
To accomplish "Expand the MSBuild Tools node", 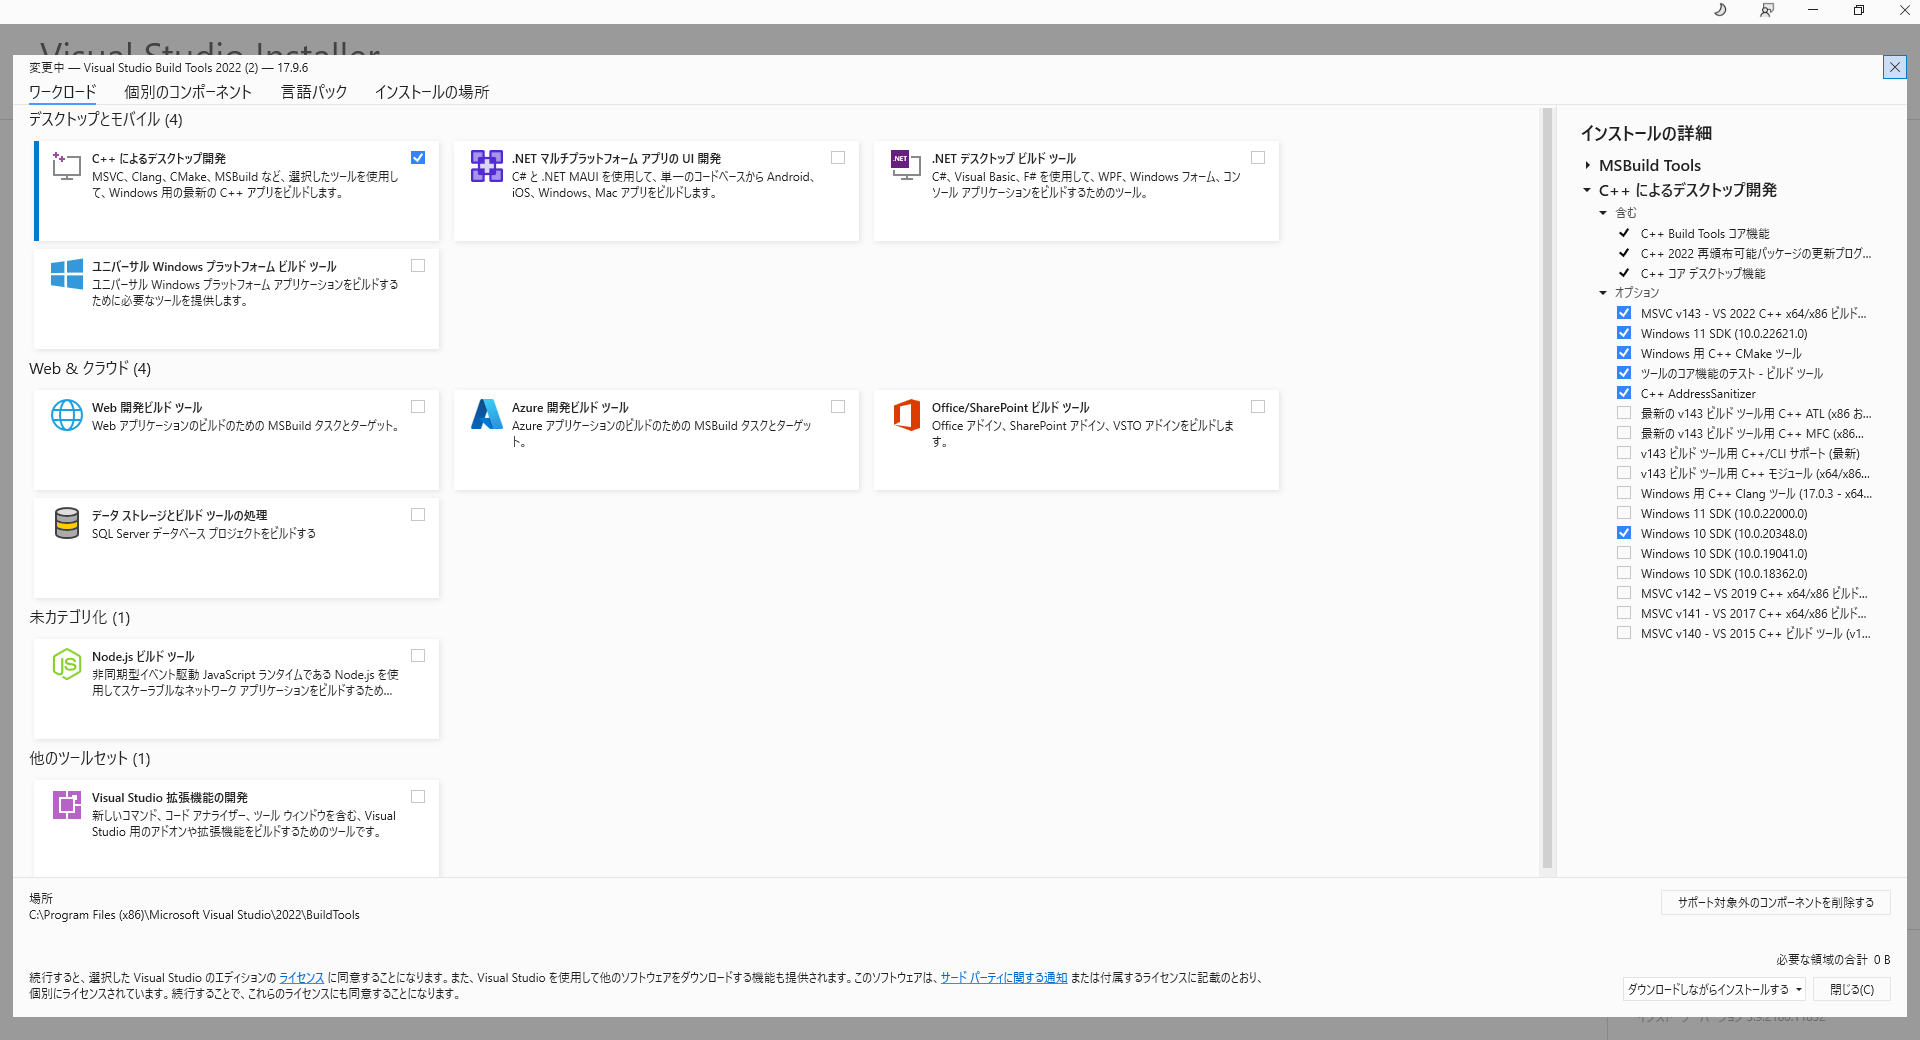I will [1587, 165].
